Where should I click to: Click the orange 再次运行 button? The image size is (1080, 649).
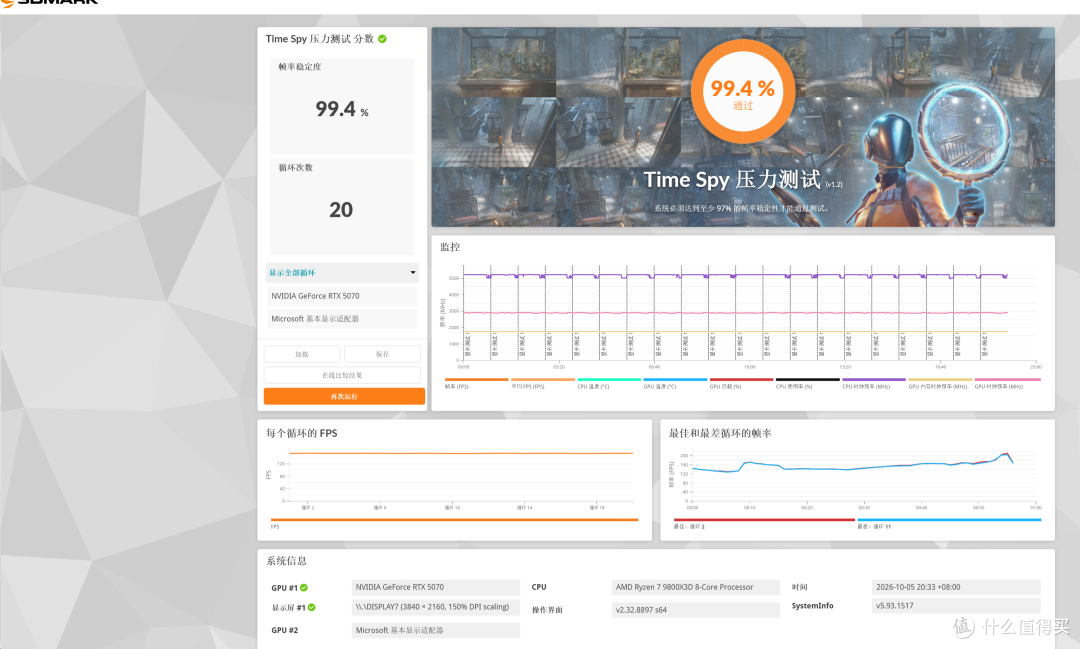344,397
